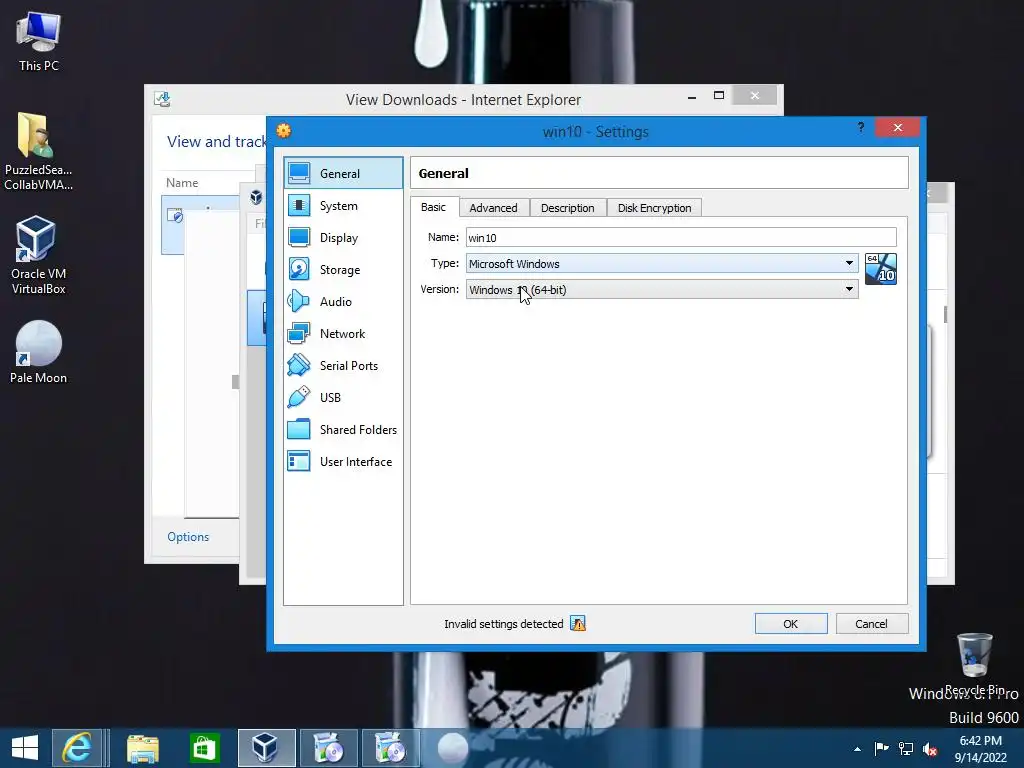Click the first installer disc taskbar icon
This screenshot has height=768, width=1024.
(328, 748)
